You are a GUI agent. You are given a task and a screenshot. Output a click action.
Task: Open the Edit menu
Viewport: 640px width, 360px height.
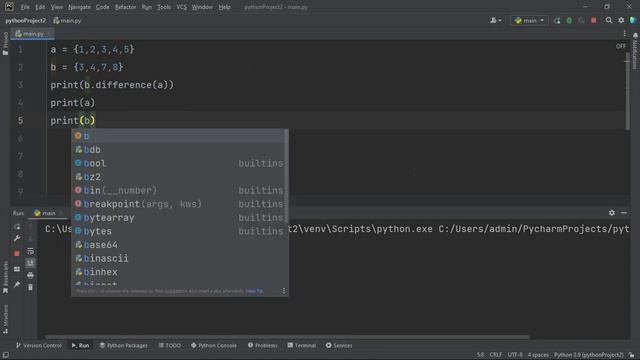(40, 7)
